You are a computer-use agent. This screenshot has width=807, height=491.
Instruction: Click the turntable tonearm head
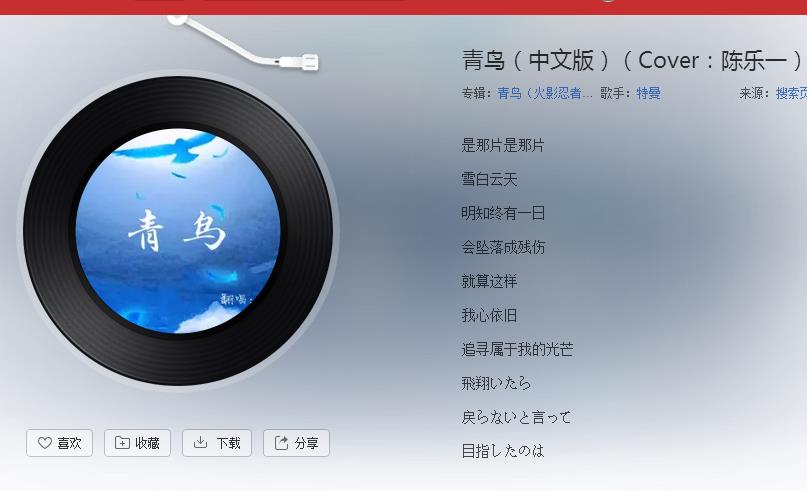tap(304, 63)
